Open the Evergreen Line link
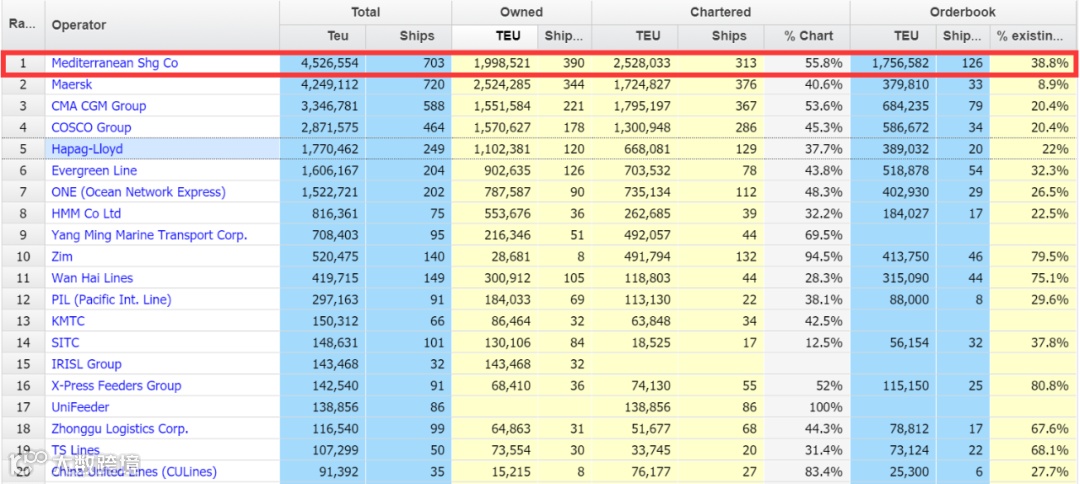The image size is (1080, 484). tap(94, 171)
